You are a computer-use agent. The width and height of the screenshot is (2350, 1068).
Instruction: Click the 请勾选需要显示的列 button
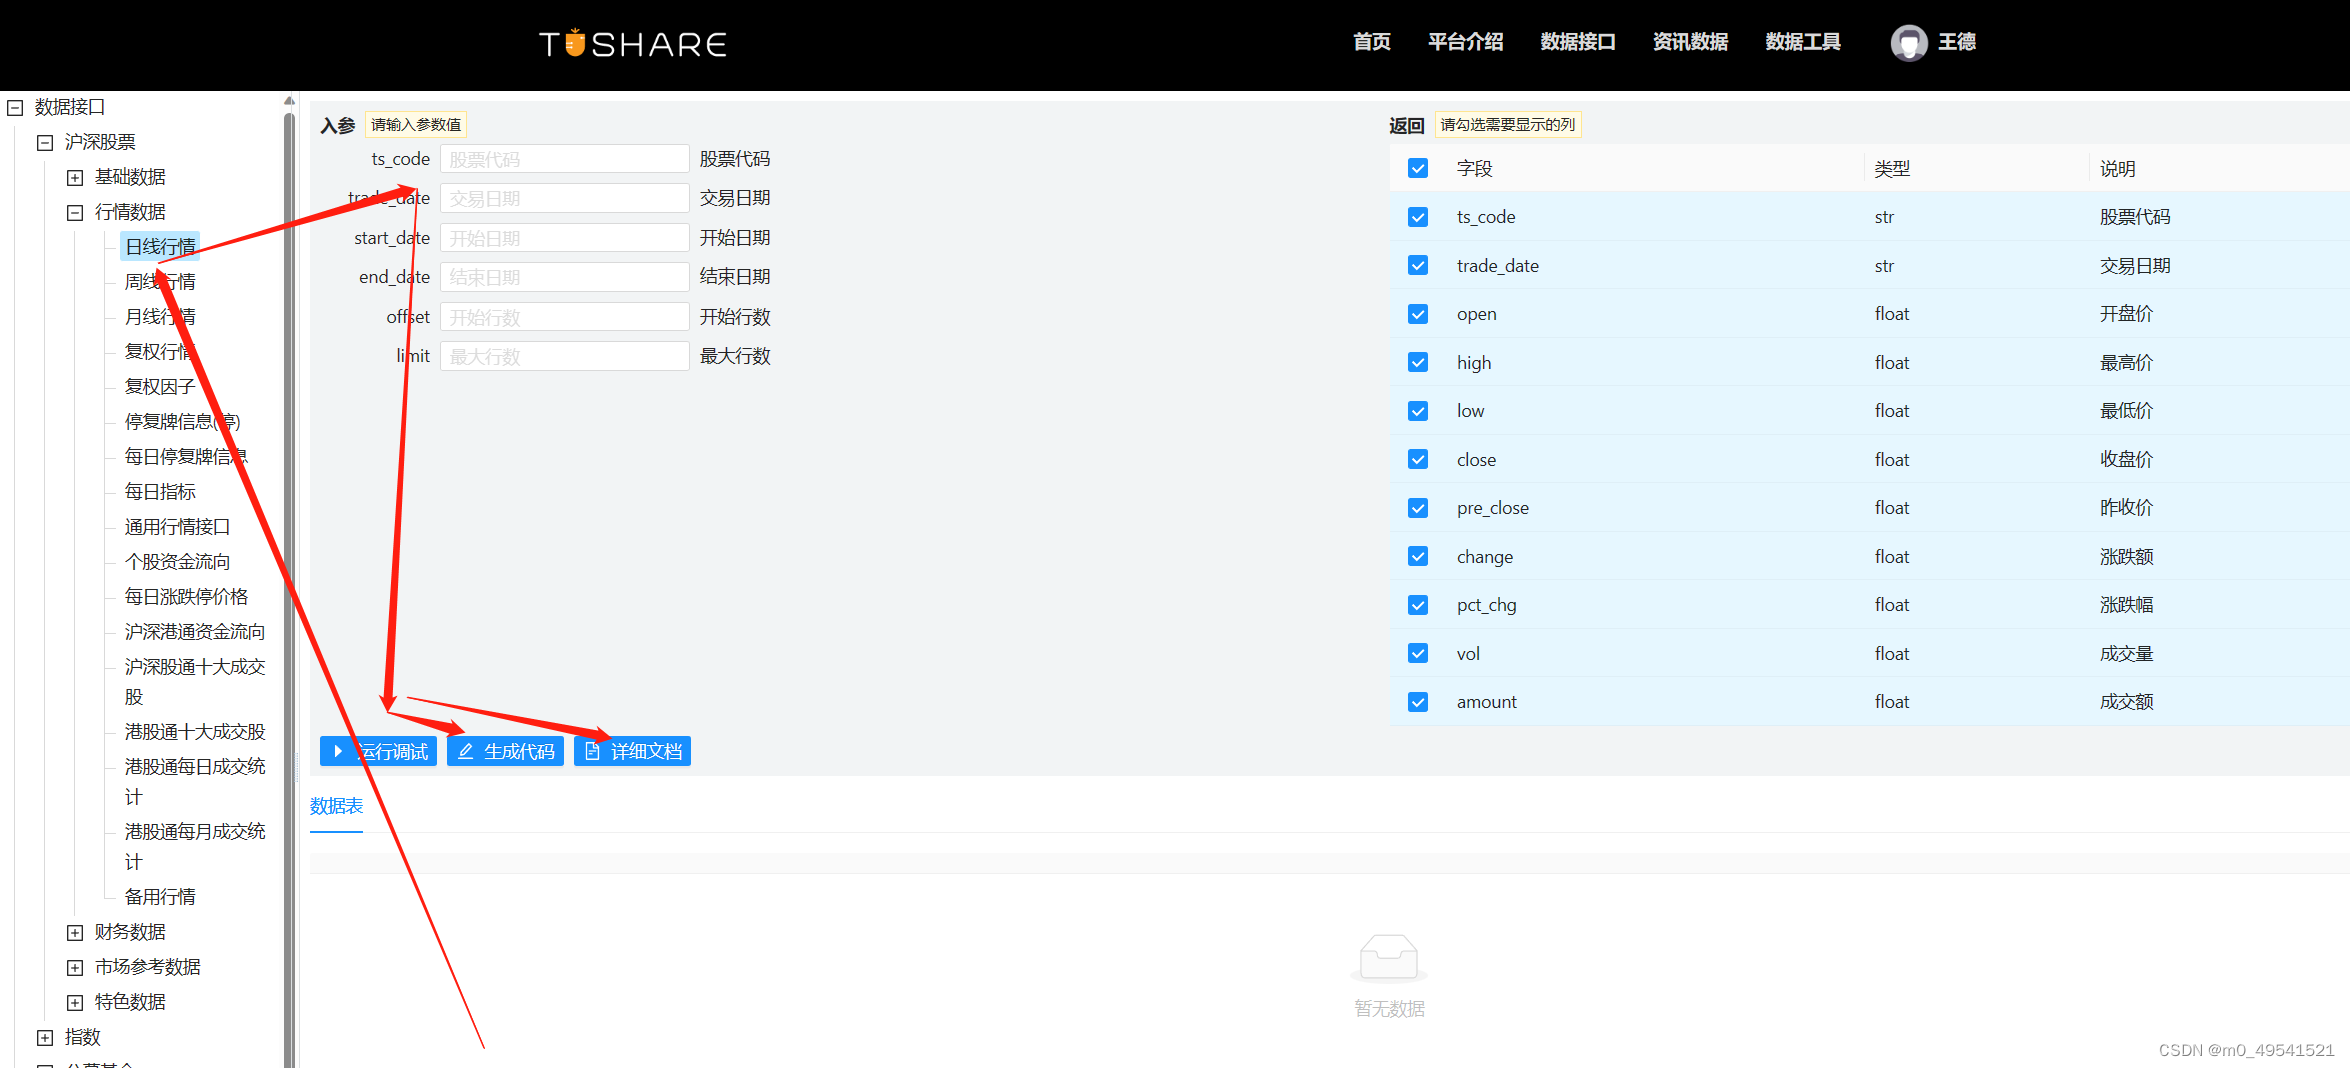(1507, 124)
